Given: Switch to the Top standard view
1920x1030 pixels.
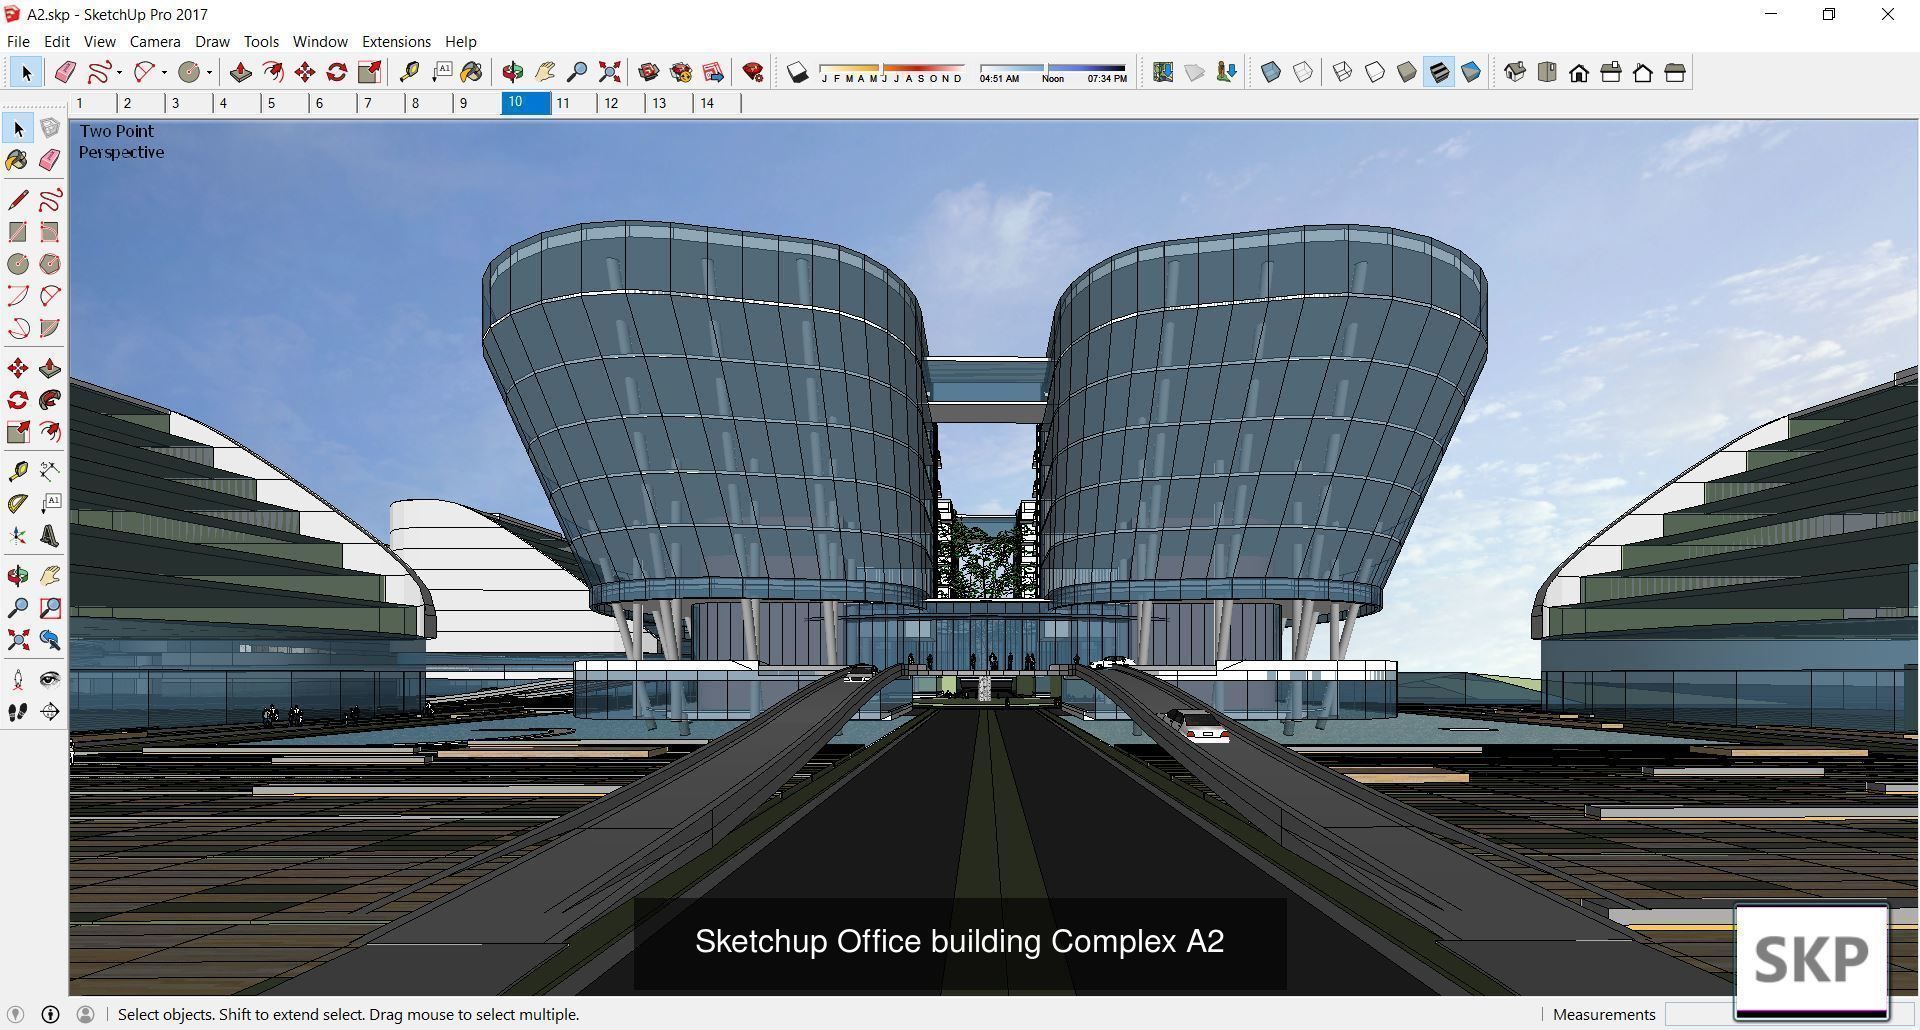Looking at the screenshot, I should coord(1547,72).
